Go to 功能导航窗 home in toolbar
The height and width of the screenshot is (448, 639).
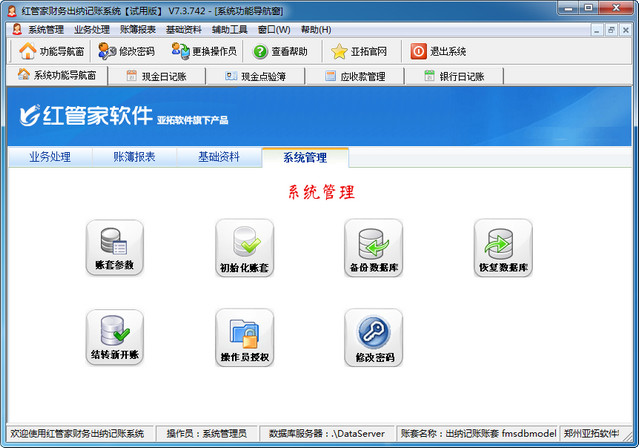(x=51, y=51)
